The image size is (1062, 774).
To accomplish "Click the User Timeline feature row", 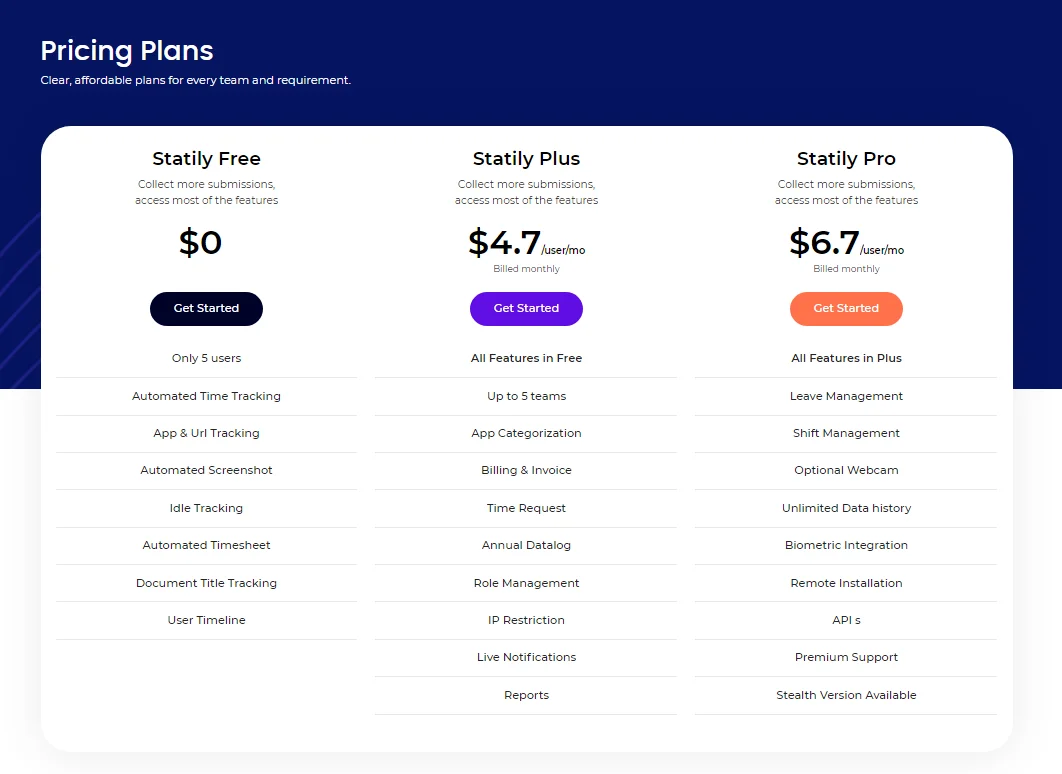I will click(207, 620).
